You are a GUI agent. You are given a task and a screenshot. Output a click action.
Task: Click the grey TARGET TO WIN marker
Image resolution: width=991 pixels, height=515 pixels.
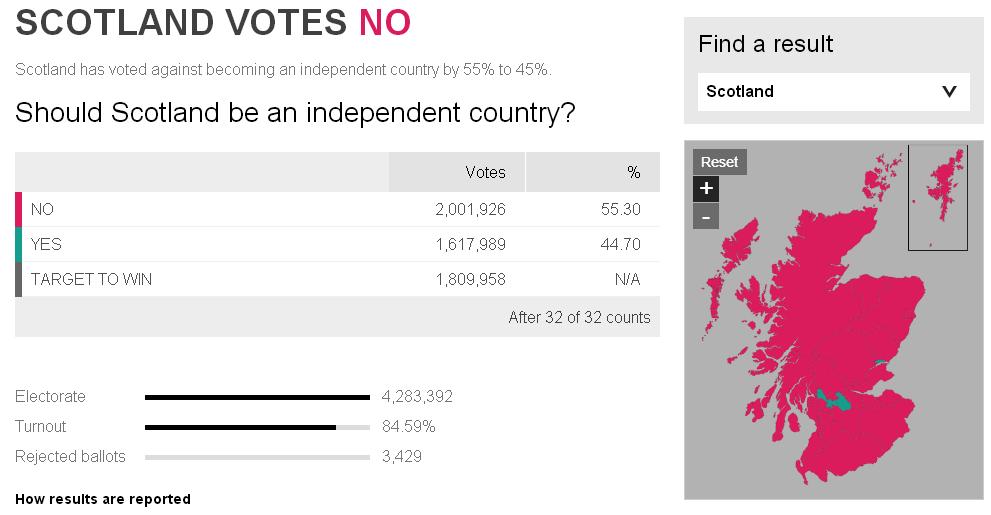pos(18,279)
